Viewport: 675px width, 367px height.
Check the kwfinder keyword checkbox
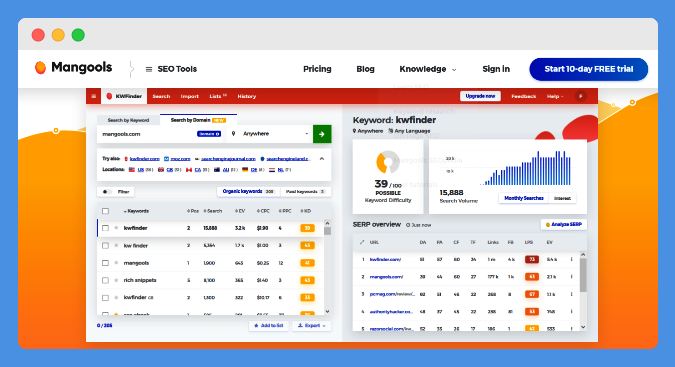coord(105,228)
